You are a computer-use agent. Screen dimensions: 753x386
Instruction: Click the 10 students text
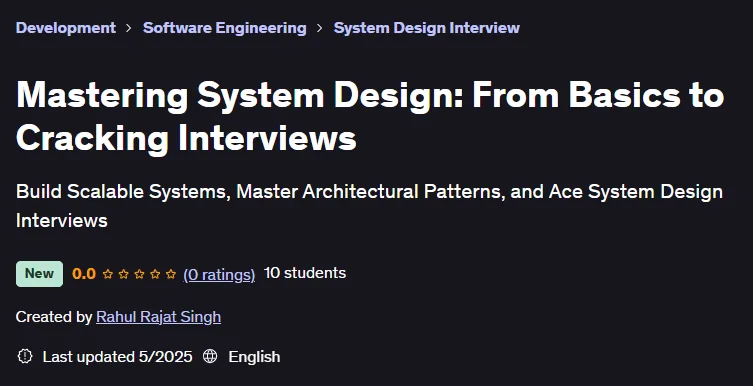305,273
